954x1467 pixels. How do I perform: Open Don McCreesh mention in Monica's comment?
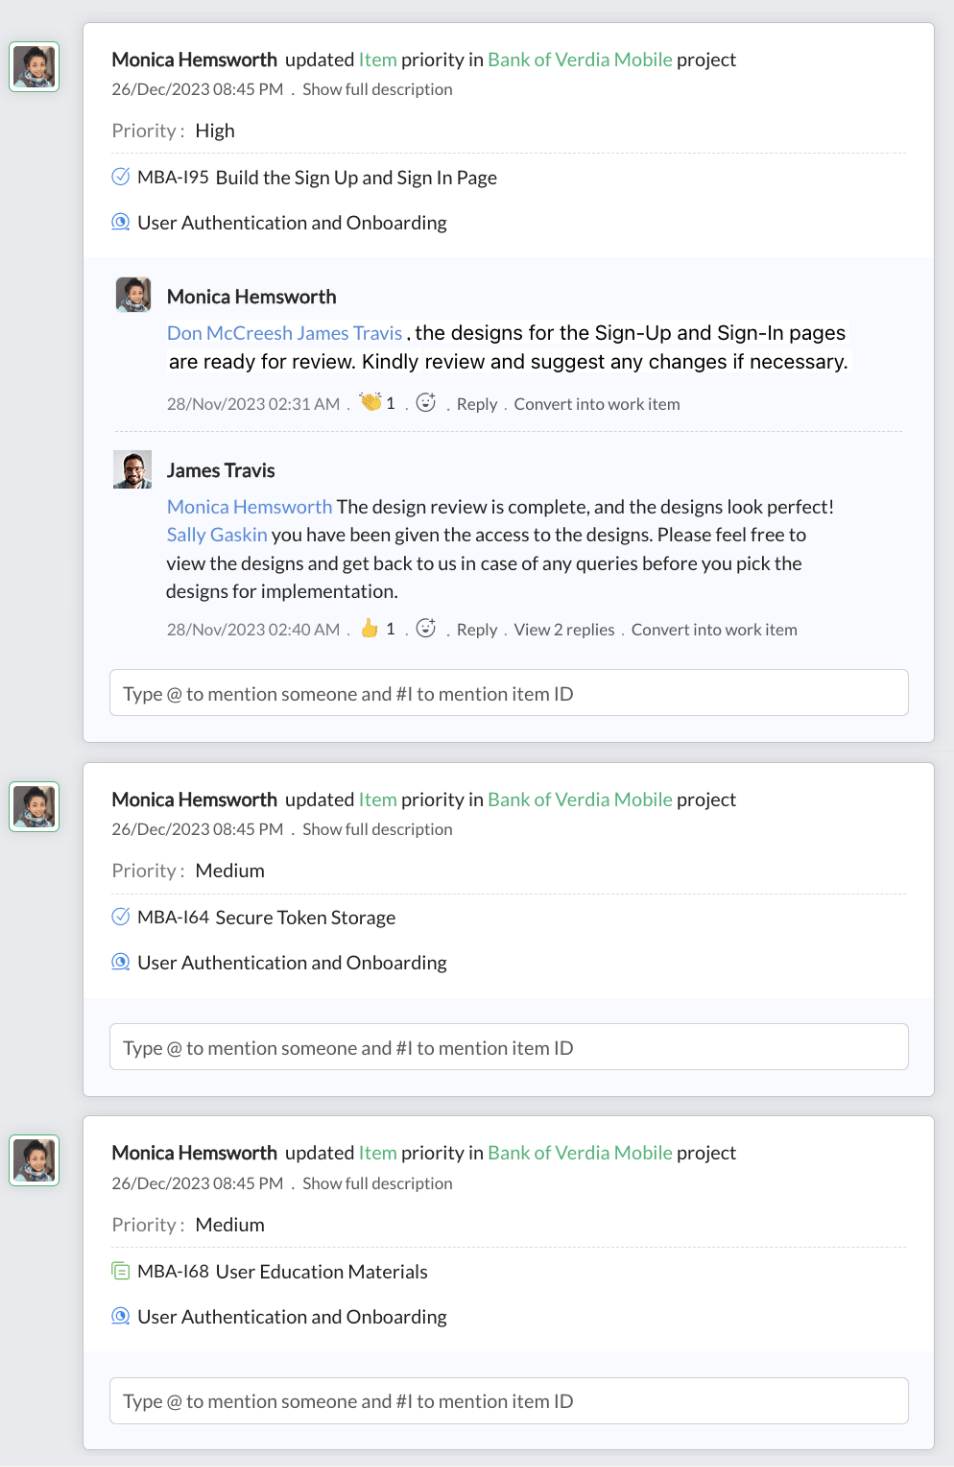pyautogui.click(x=230, y=333)
